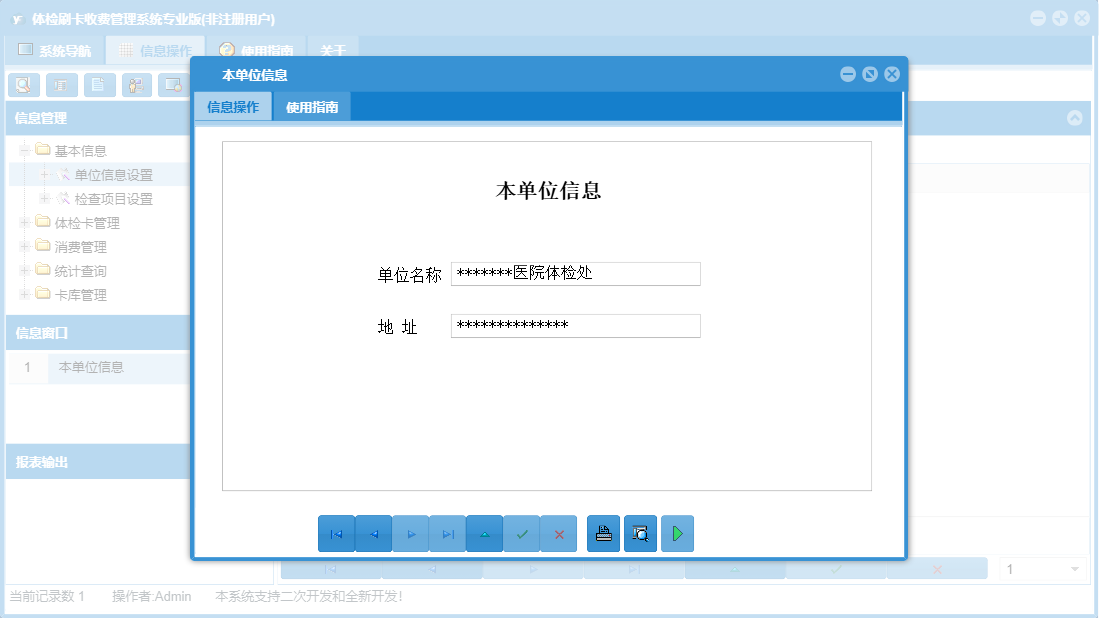Click the print icon in the dialog
The width and height of the screenshot is (1099, 618).
(x=603, y=533)
